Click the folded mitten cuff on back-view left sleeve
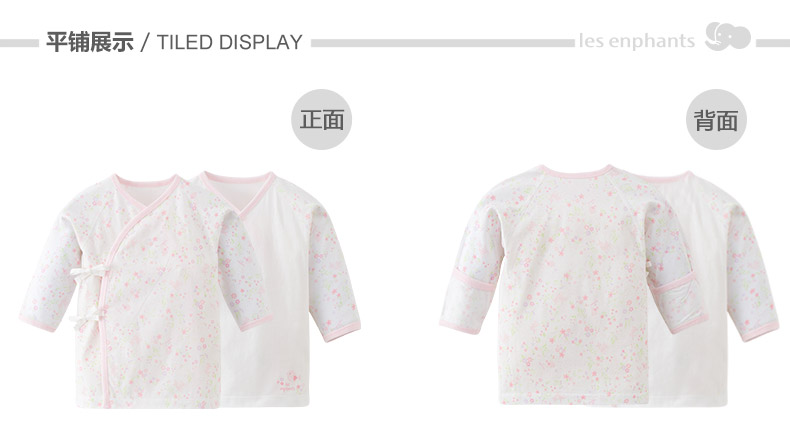 pos(474,285)
